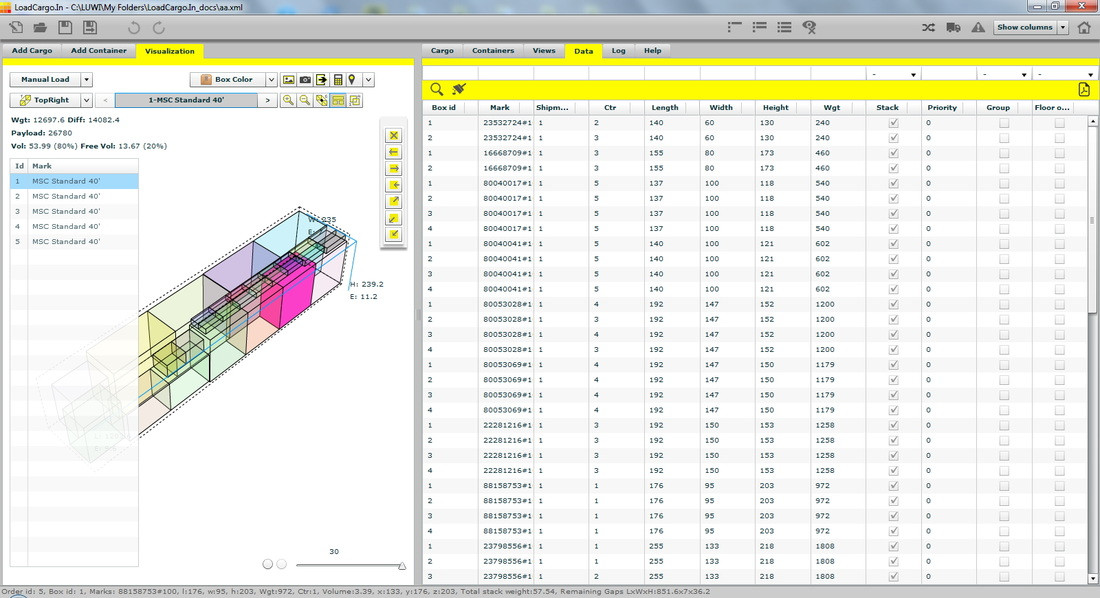This screenshot has height=598, width=1100.
Task: Toggle Floor only checkbox in first row
Action: tap(1059, 123)
